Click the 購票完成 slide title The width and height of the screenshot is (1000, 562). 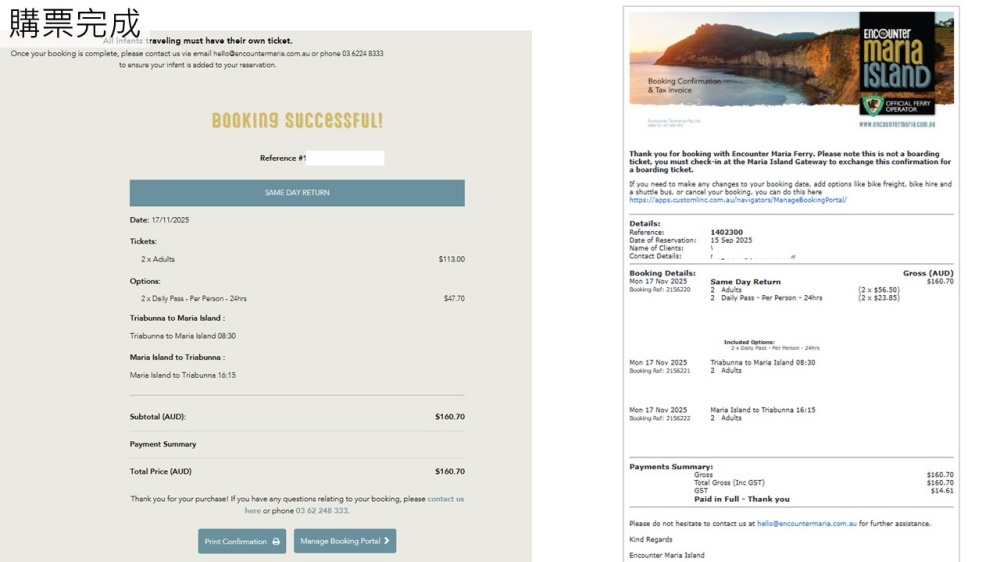click(x=74, y=22)
